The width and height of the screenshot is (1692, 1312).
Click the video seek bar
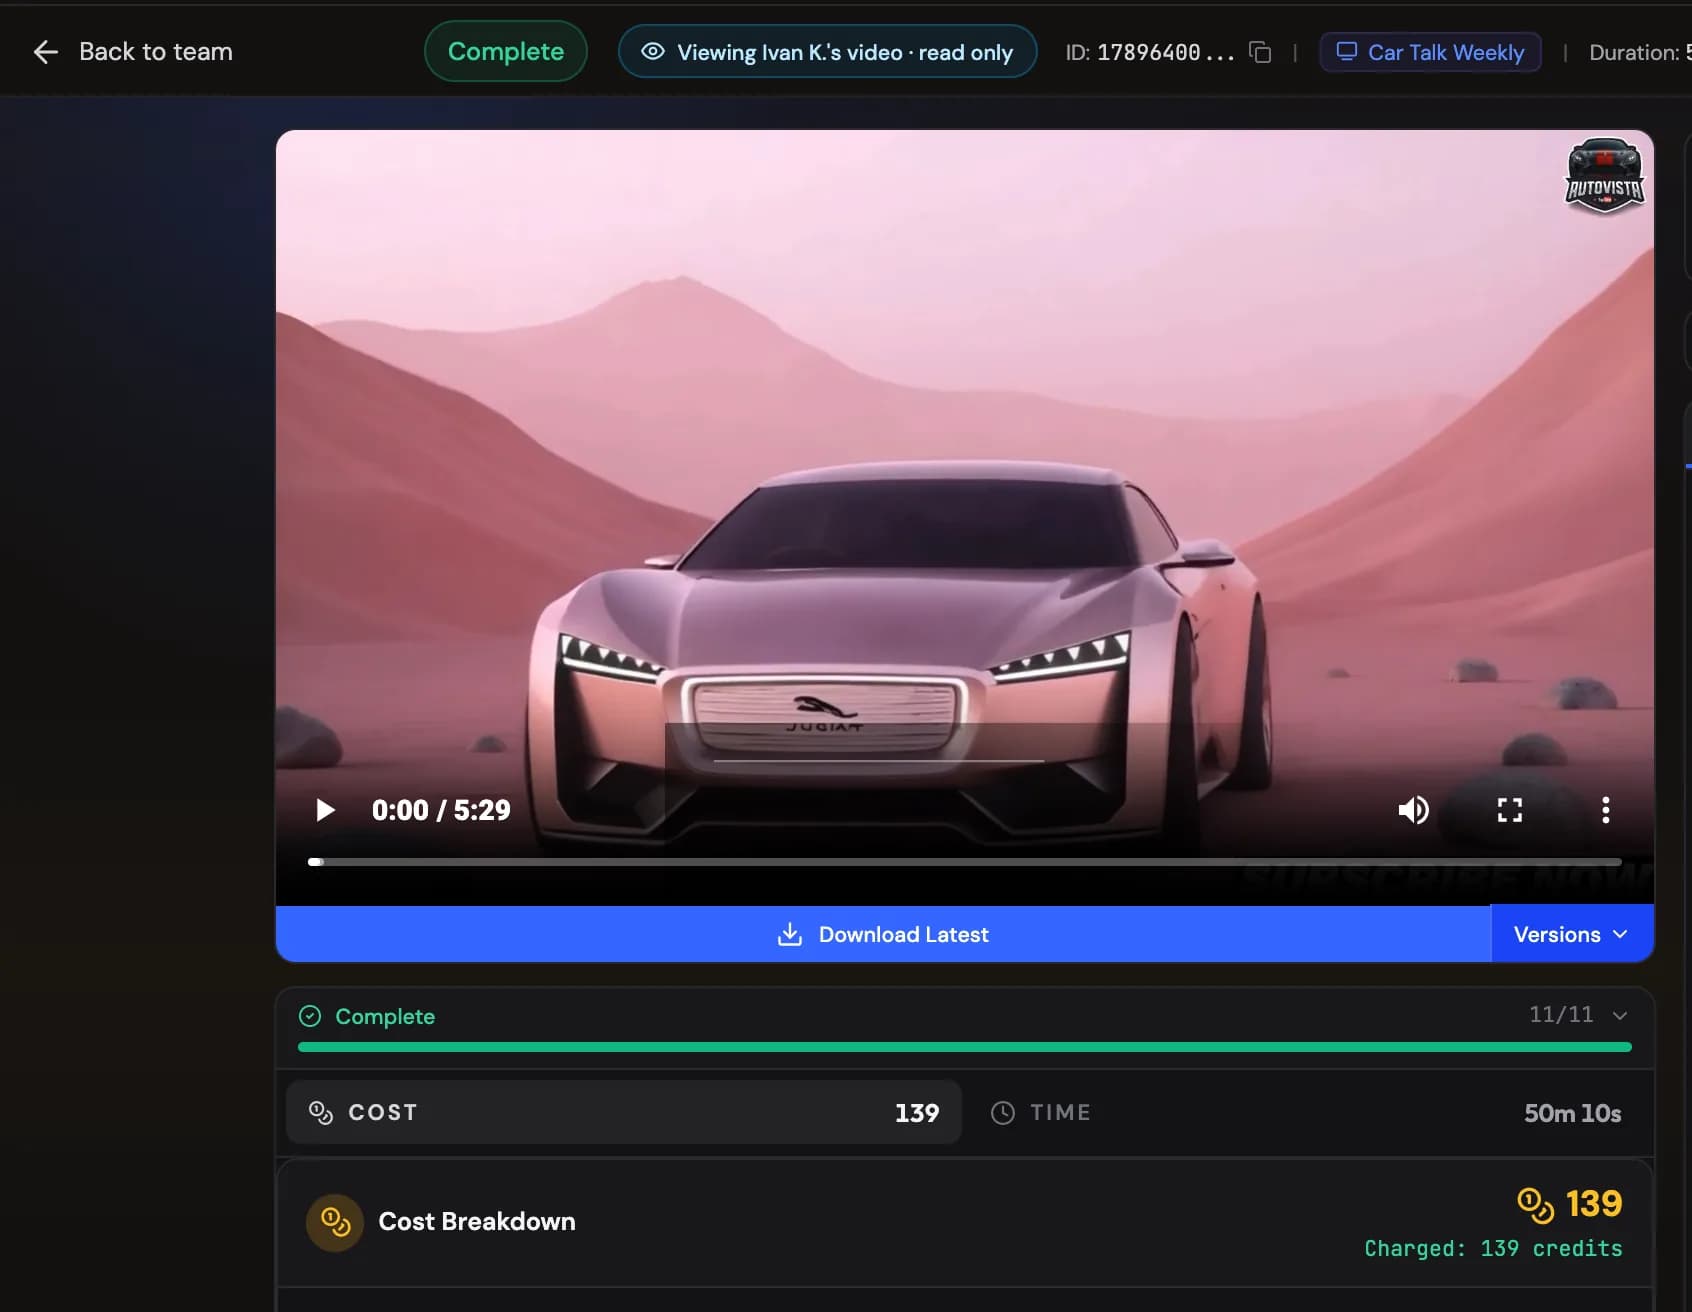[965, 861]
